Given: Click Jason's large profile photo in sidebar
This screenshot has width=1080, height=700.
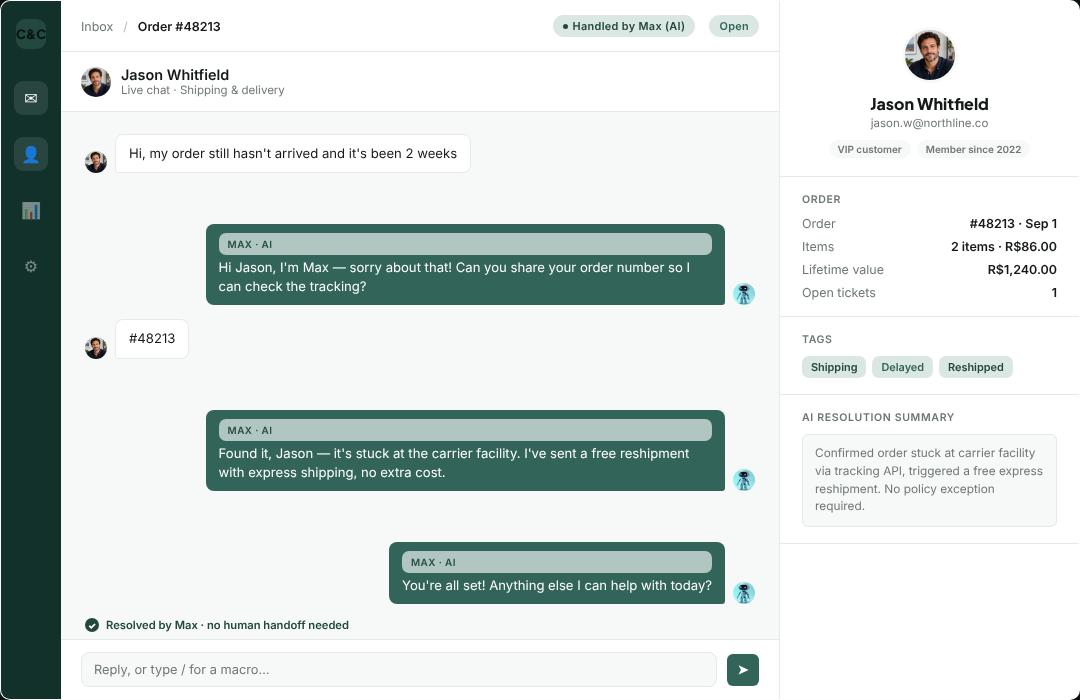Looking at the screenshot, I should point(929,54).
